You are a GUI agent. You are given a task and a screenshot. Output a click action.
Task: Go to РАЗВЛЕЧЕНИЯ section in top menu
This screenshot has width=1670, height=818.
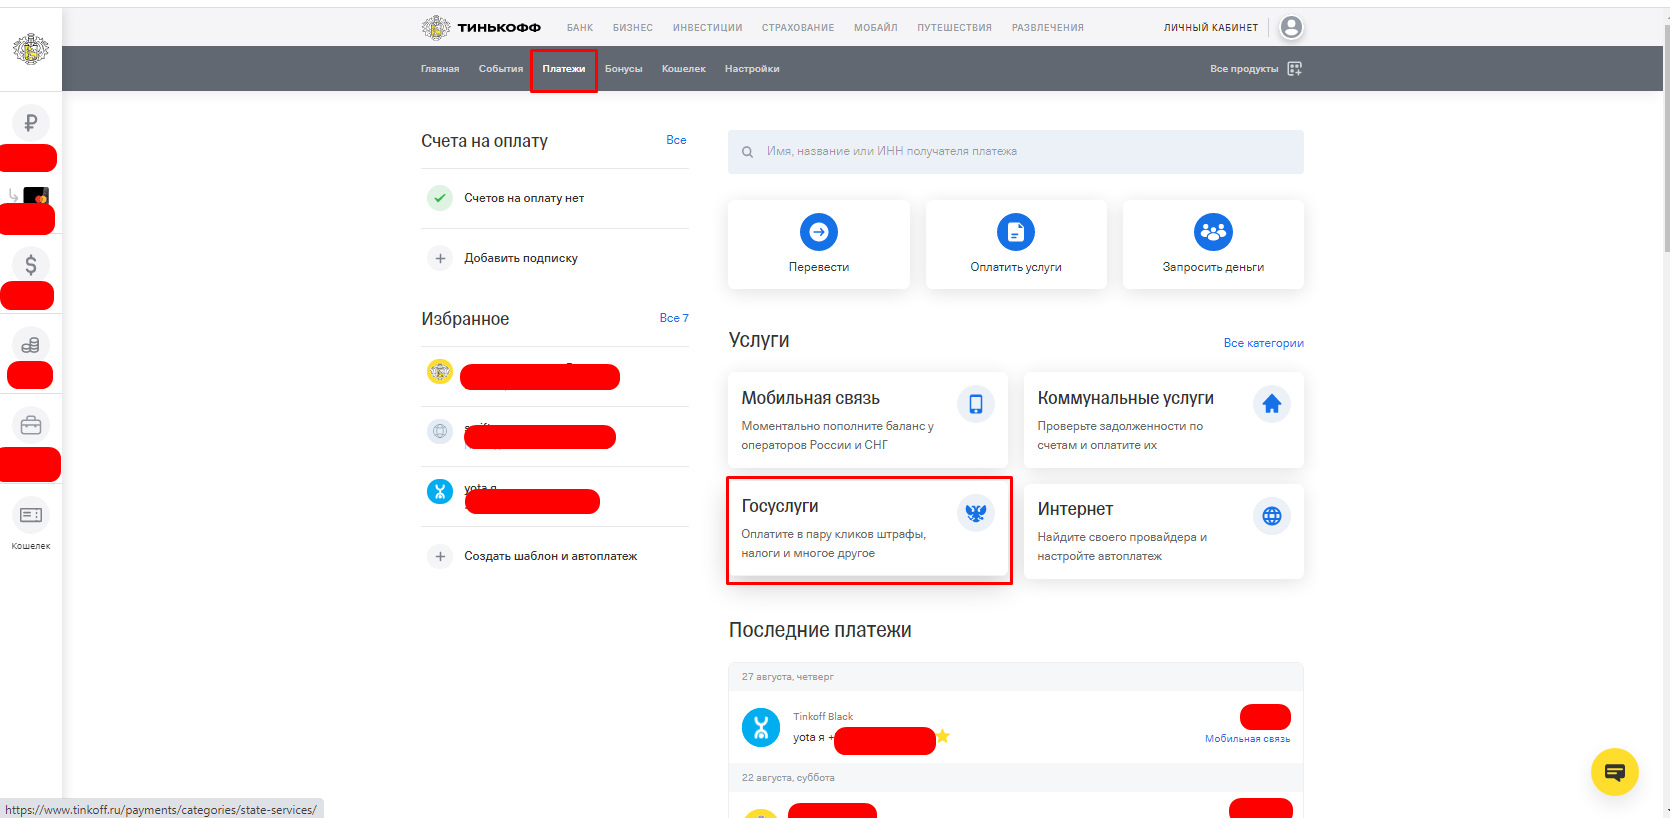tap(1048, 28)
